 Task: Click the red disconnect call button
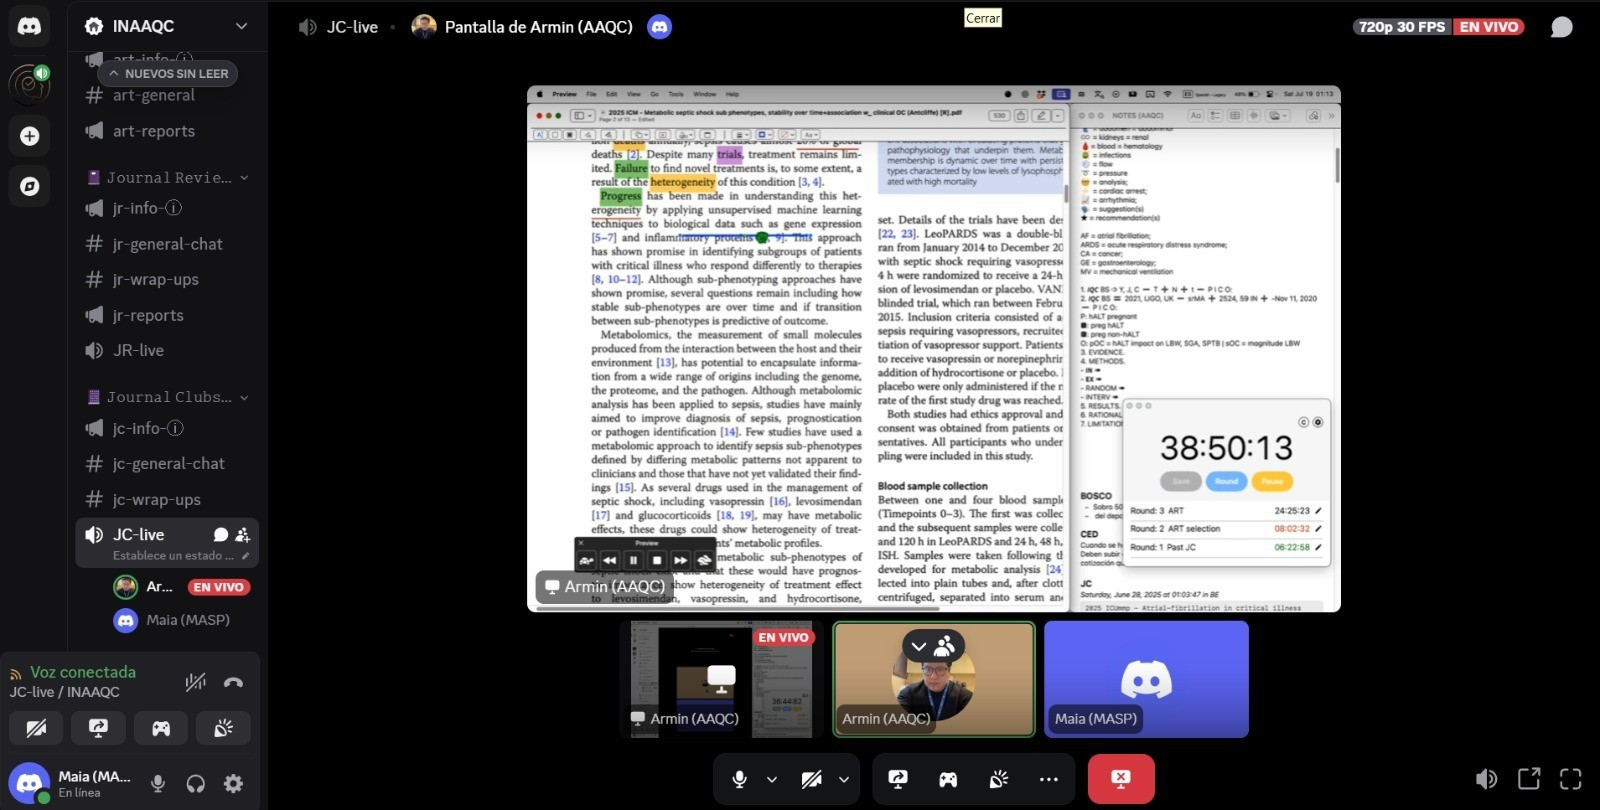[x=1120, y=779]
